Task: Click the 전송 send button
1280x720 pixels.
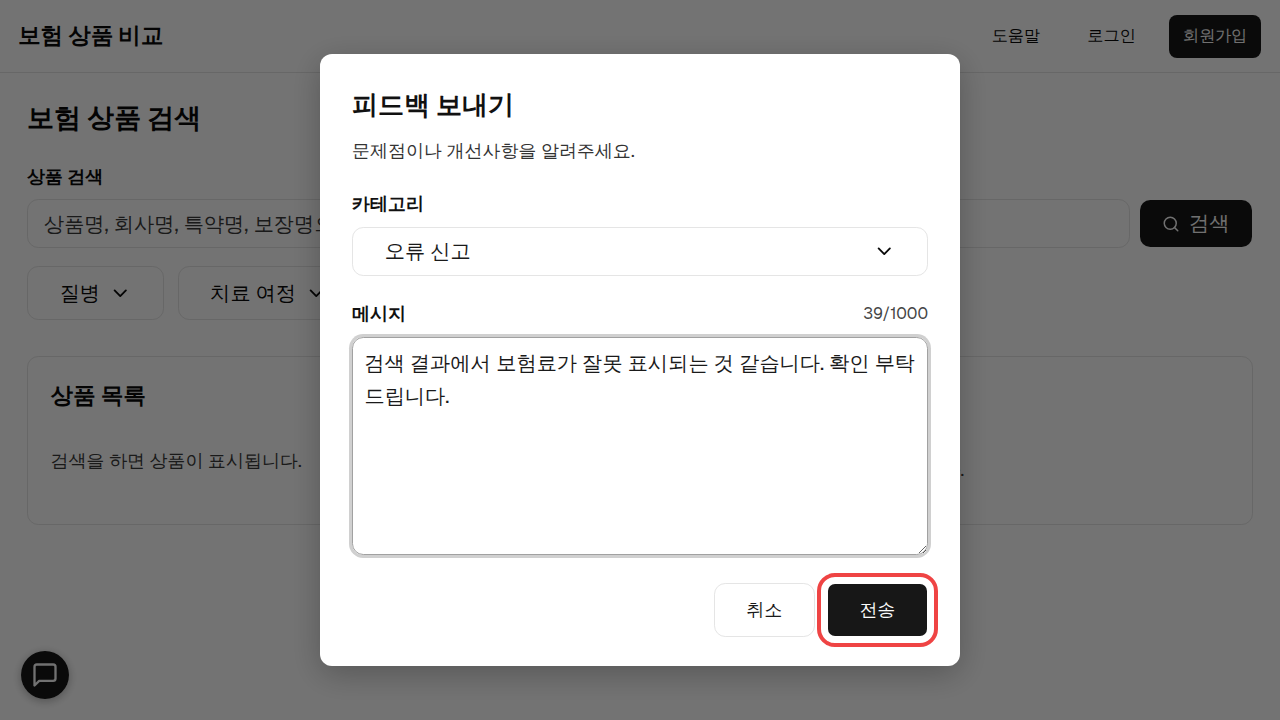Action: [x=877, y=610]
